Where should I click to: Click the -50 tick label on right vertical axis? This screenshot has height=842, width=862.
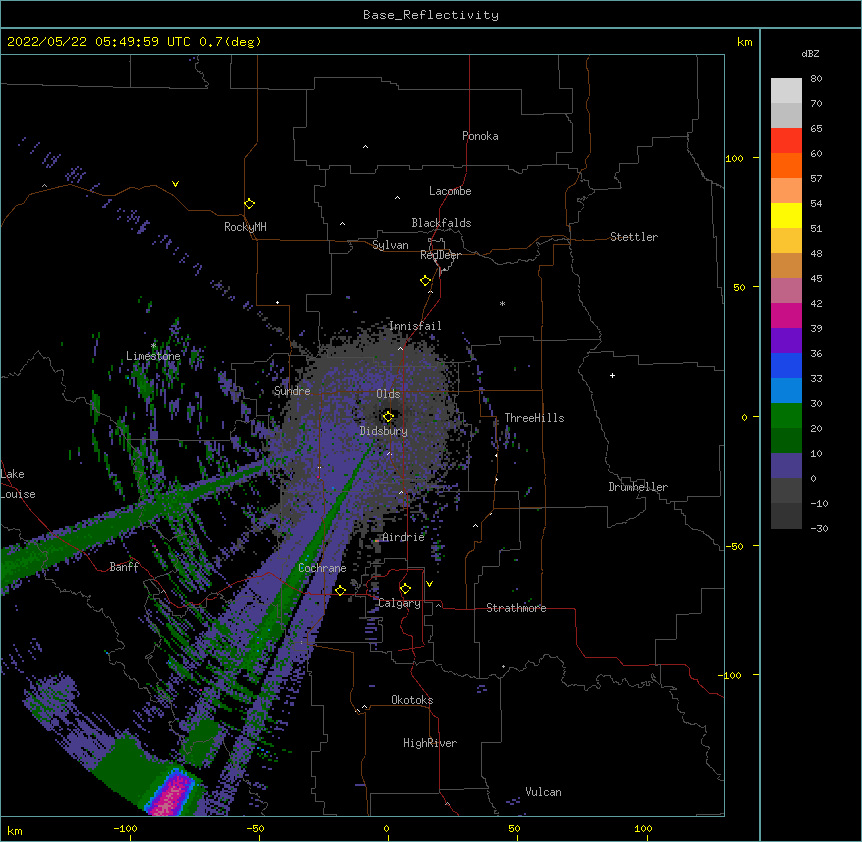(734, 546)
